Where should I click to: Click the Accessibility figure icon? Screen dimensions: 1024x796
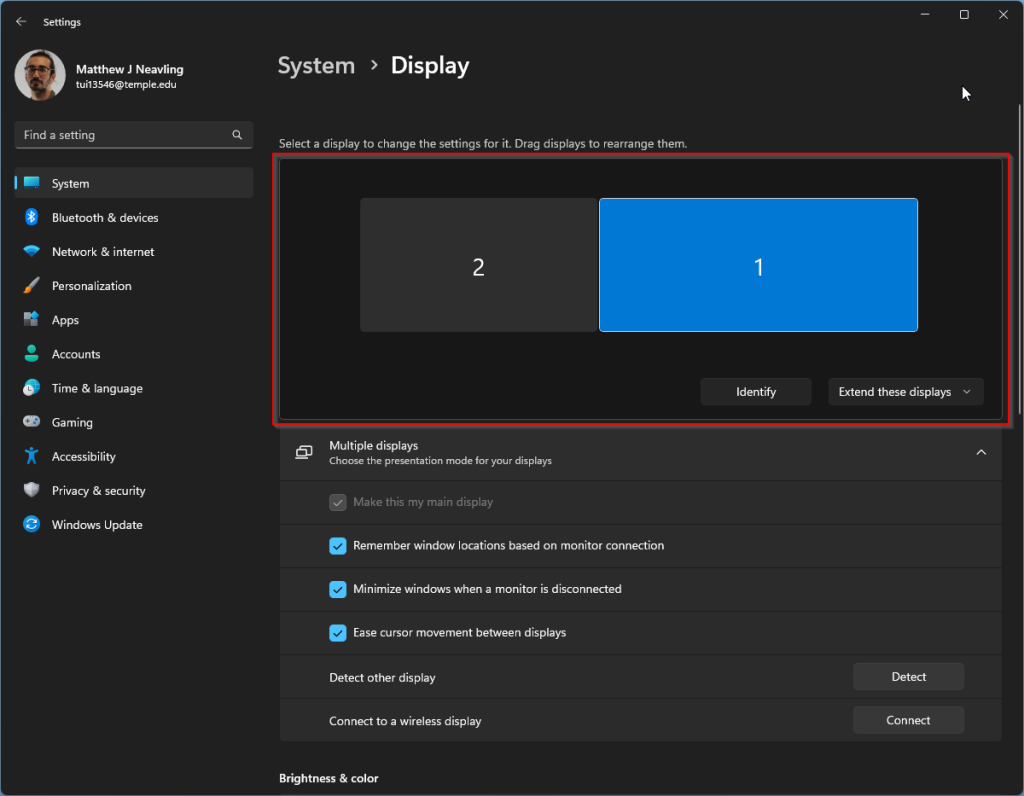pyautogui.click(x=31, y=457)
